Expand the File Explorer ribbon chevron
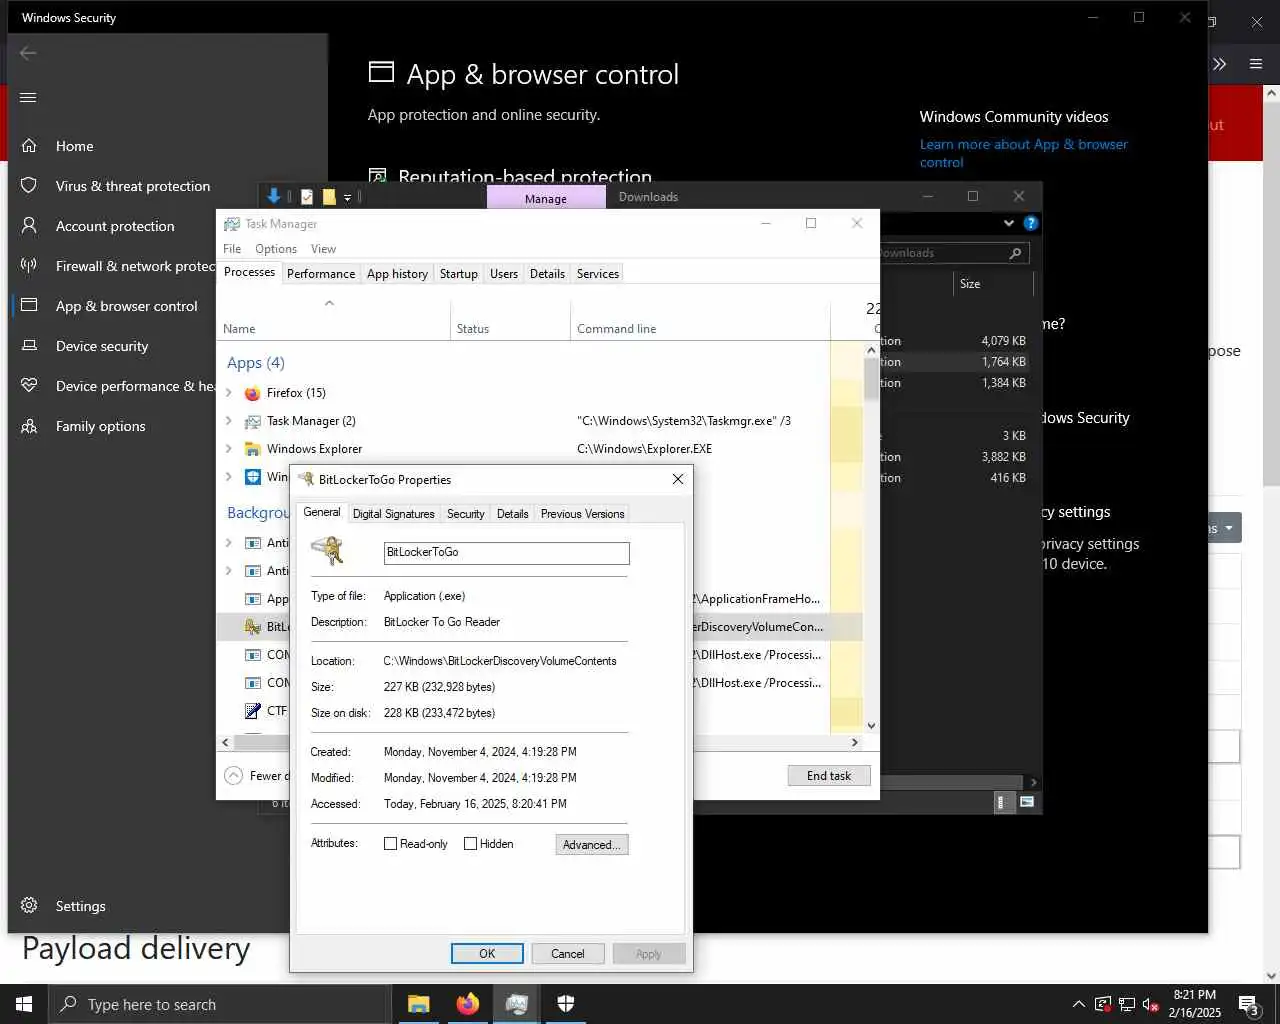Image resolution: width=1280 pixels, height=1024 pixels. tap(1008, 223)
